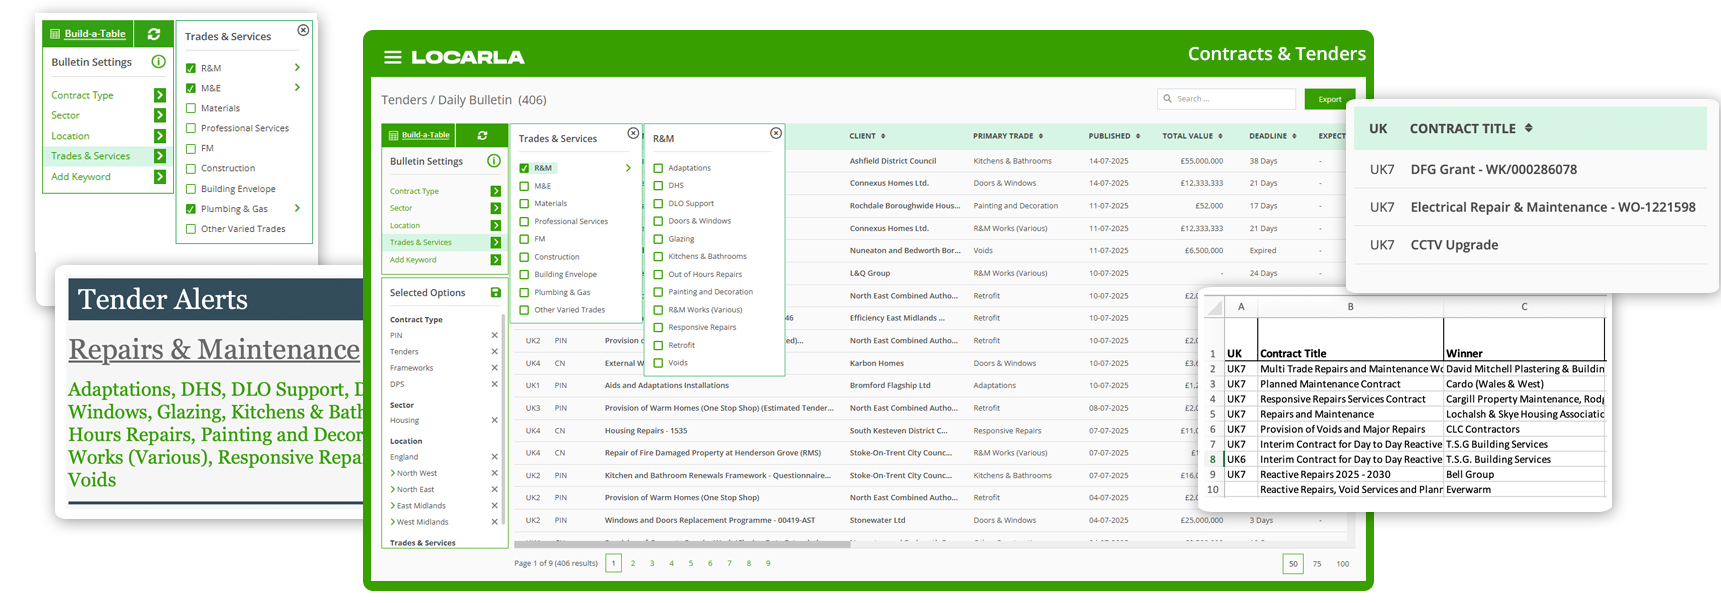Go to results page 2
Viewport: 1721px width, 603px height.
(633, 563)
